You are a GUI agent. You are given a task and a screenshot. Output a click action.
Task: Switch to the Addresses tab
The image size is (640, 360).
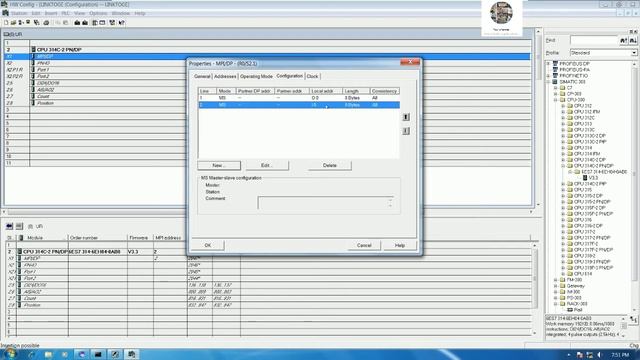(x=225, y=76)
